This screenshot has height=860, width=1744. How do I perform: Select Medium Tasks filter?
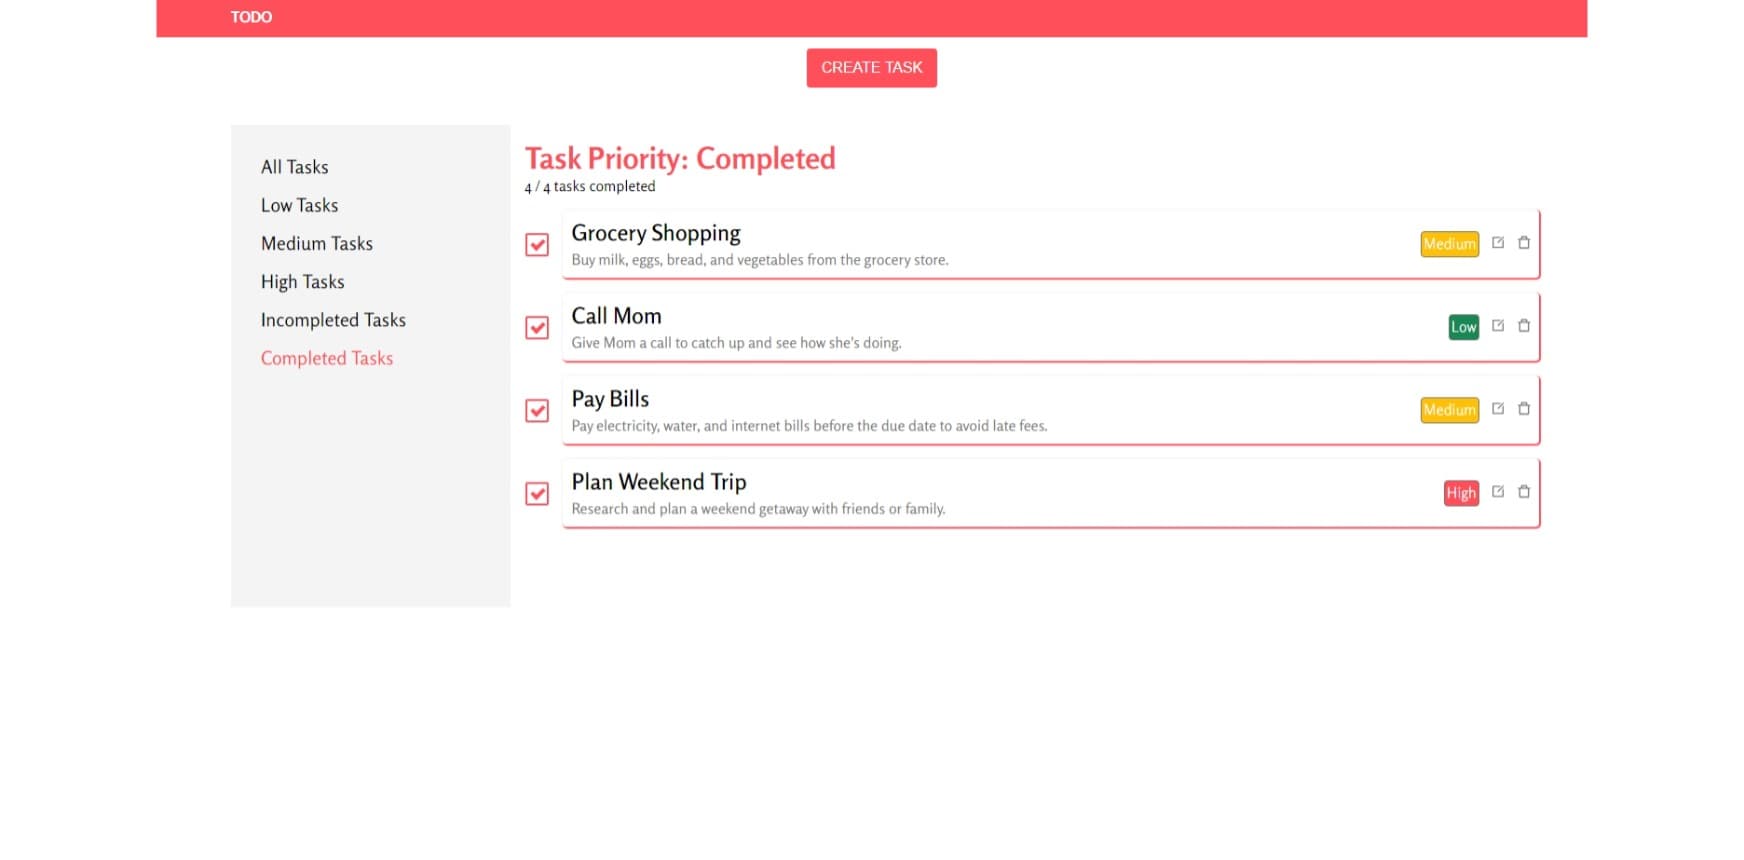click(317, 243)
